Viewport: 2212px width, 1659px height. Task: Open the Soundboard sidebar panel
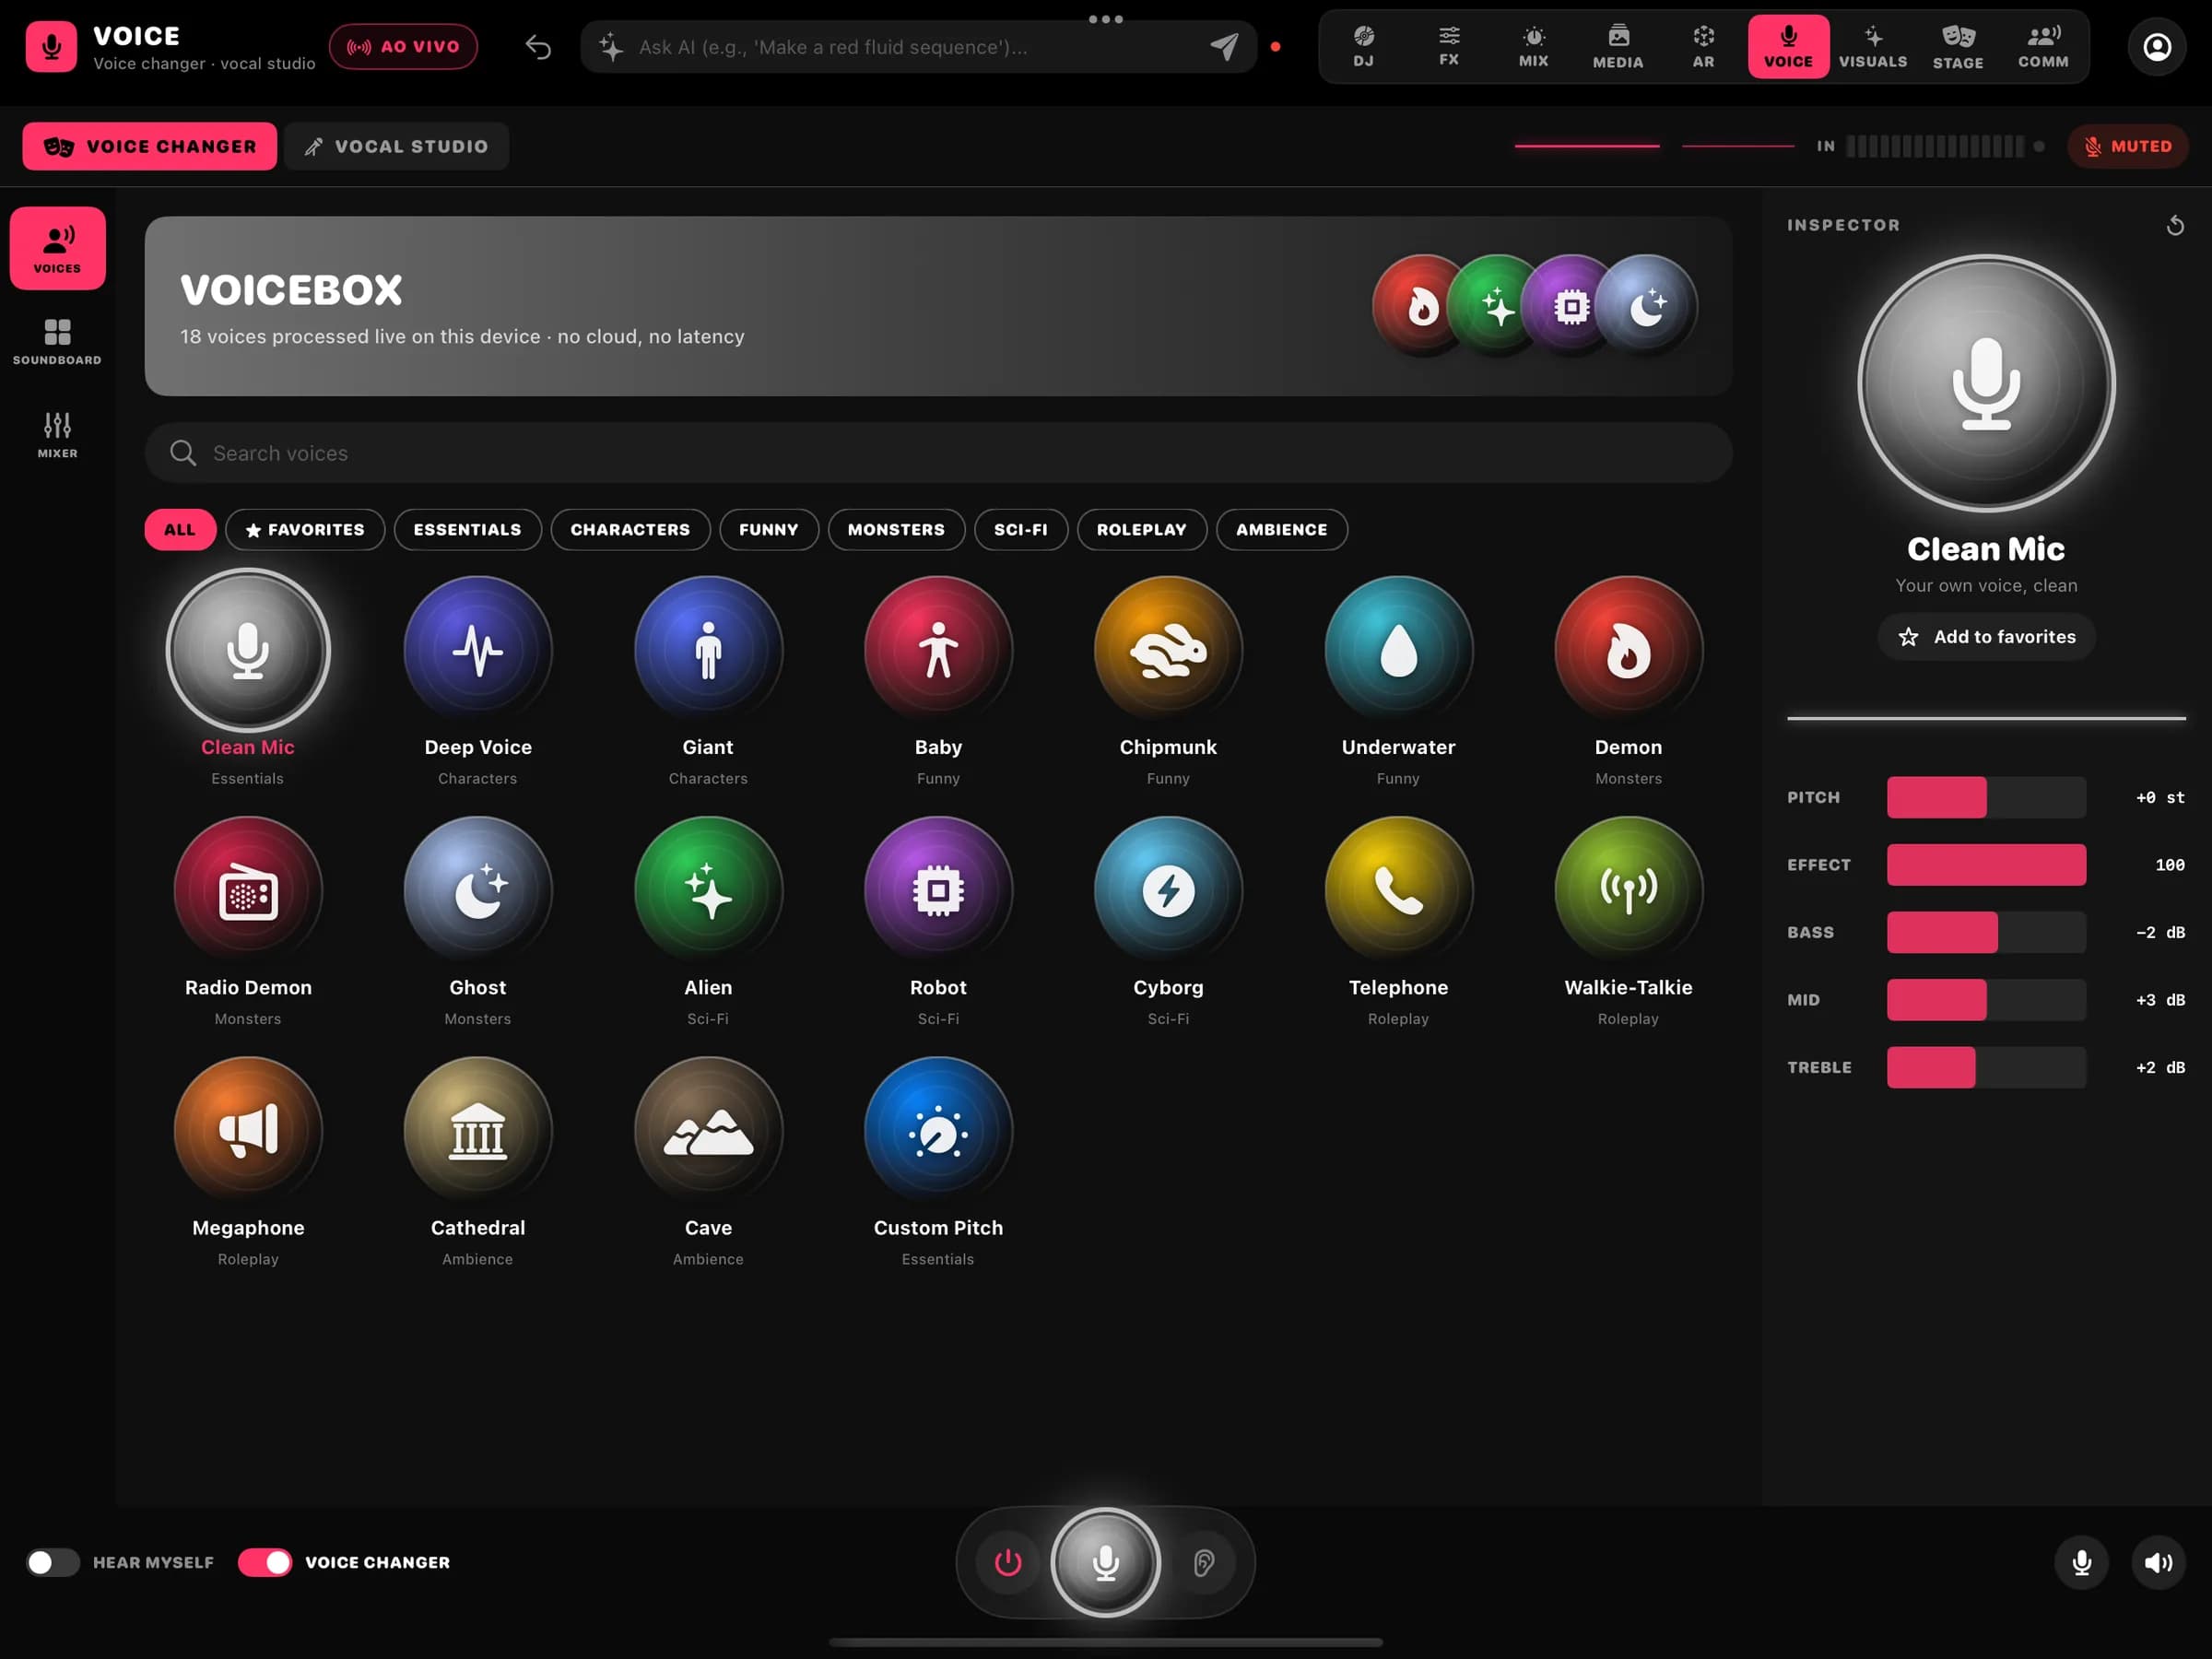pyautogui.click(x=57, y=341)
